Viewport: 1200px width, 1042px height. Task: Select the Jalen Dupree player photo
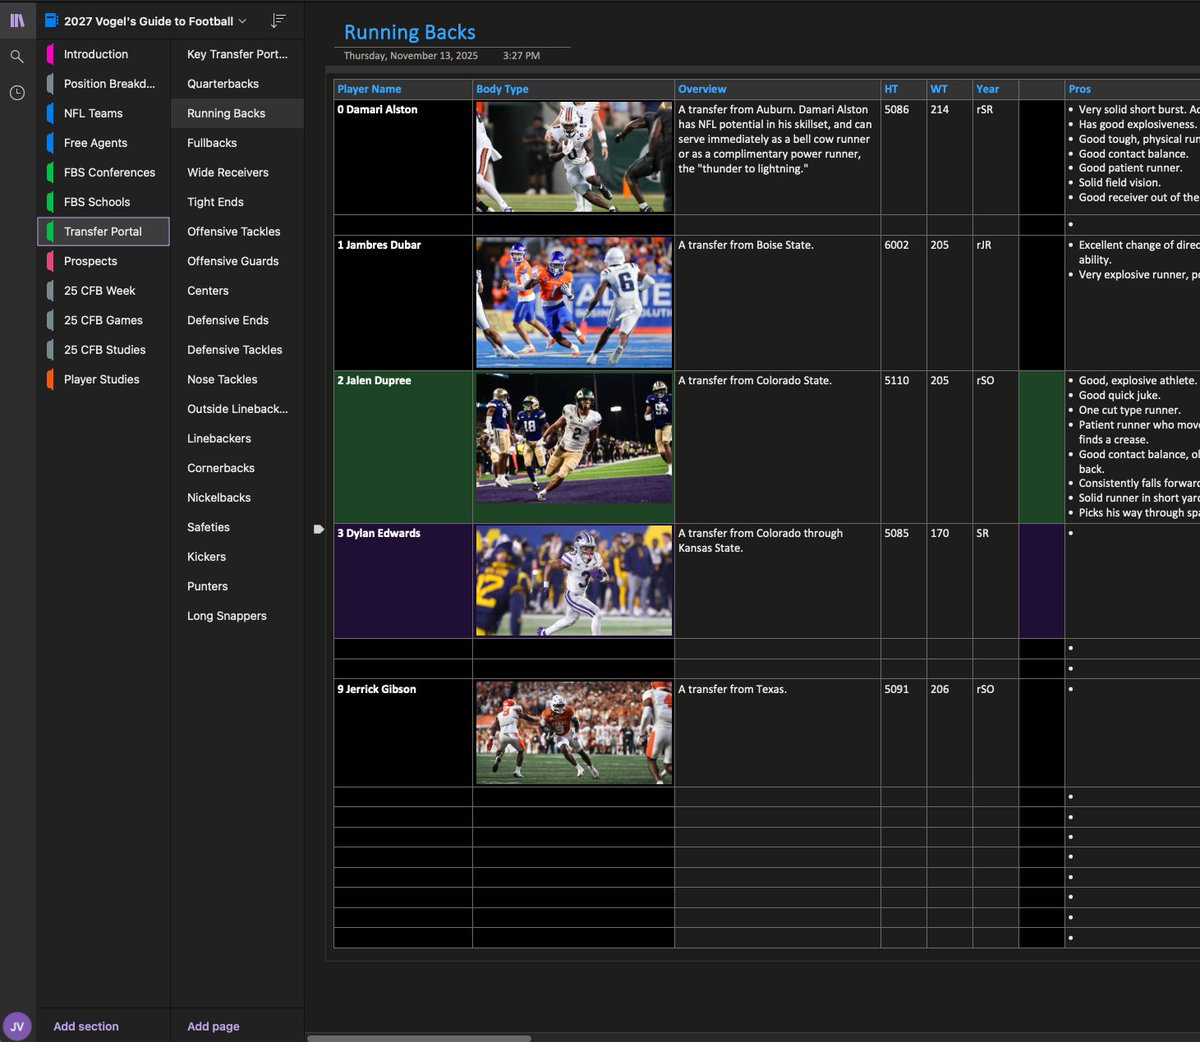point(574,438)
